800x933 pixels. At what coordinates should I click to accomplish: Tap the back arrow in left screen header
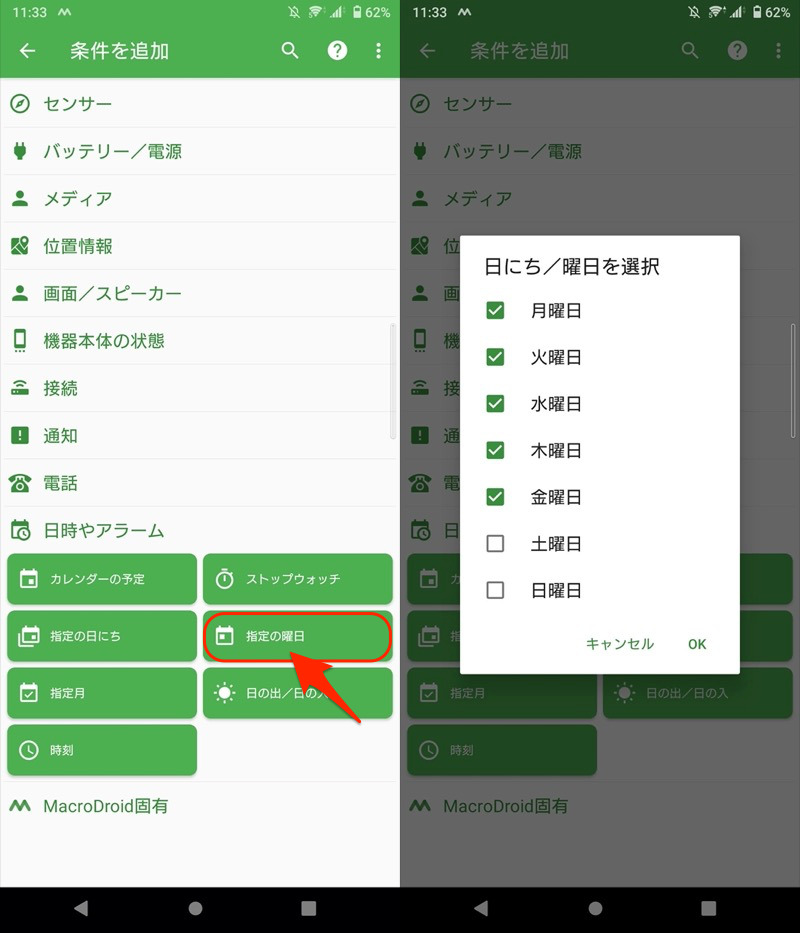(x=27, y=51)
